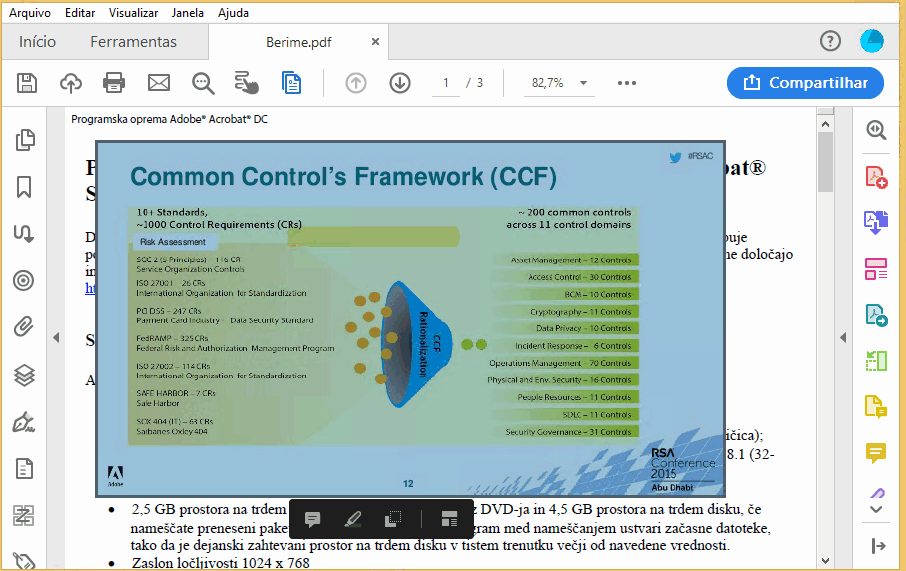The height and width of the screenshot is (571, 906).
Task: Open the find text magnifier
Action: 203,83
